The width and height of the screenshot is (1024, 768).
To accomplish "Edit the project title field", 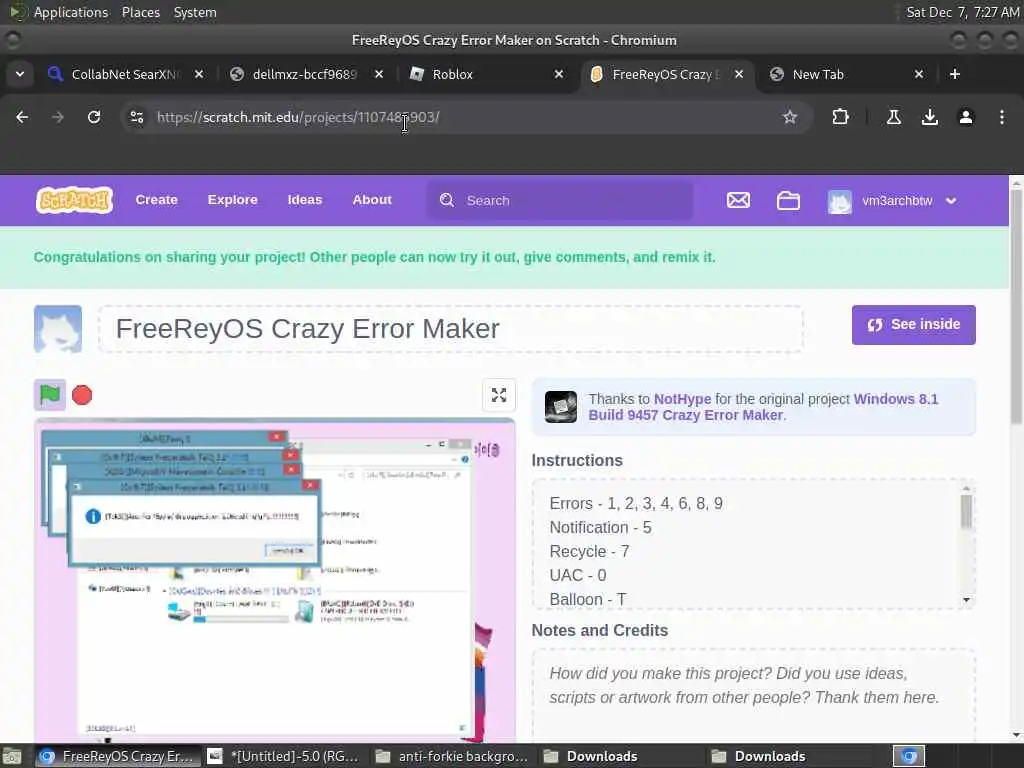I will pyautogui.click(x=451, y=328).
